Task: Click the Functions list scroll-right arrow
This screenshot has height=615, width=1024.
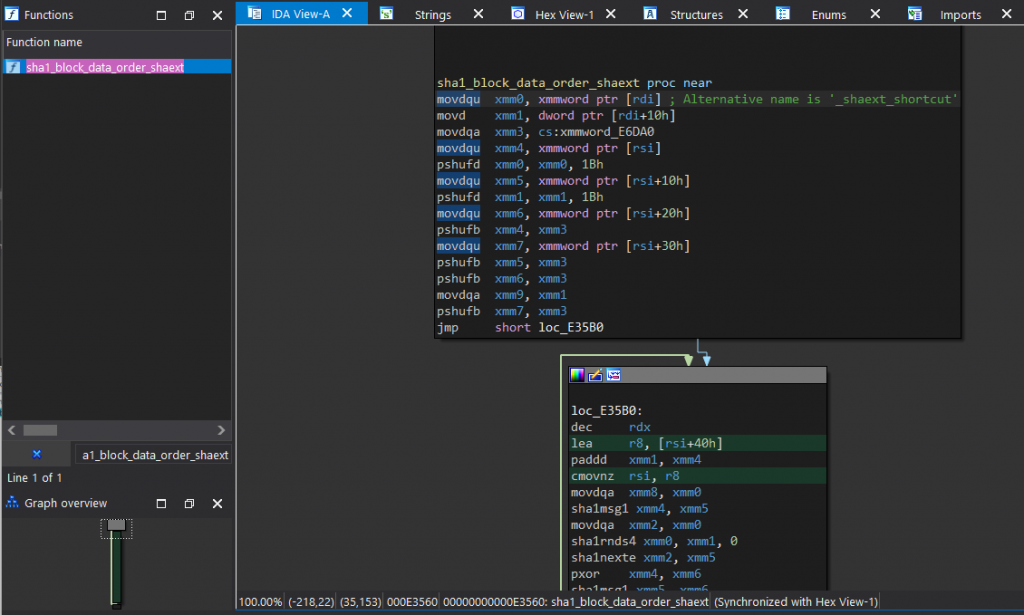Action: tap(221, 430)
